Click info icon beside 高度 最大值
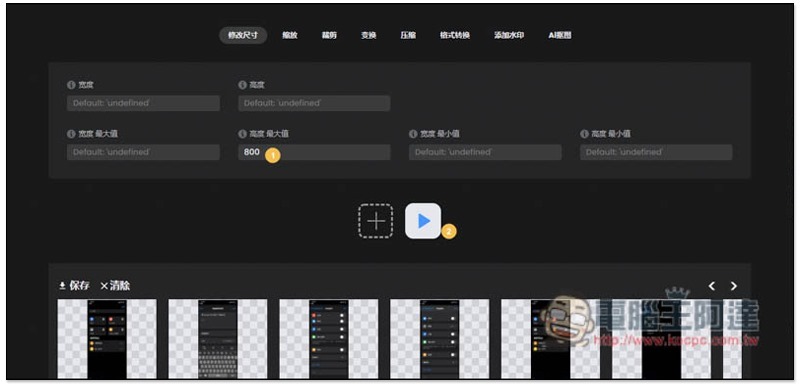Viewport: 800px width, 384px height. (x=242, y=134)
